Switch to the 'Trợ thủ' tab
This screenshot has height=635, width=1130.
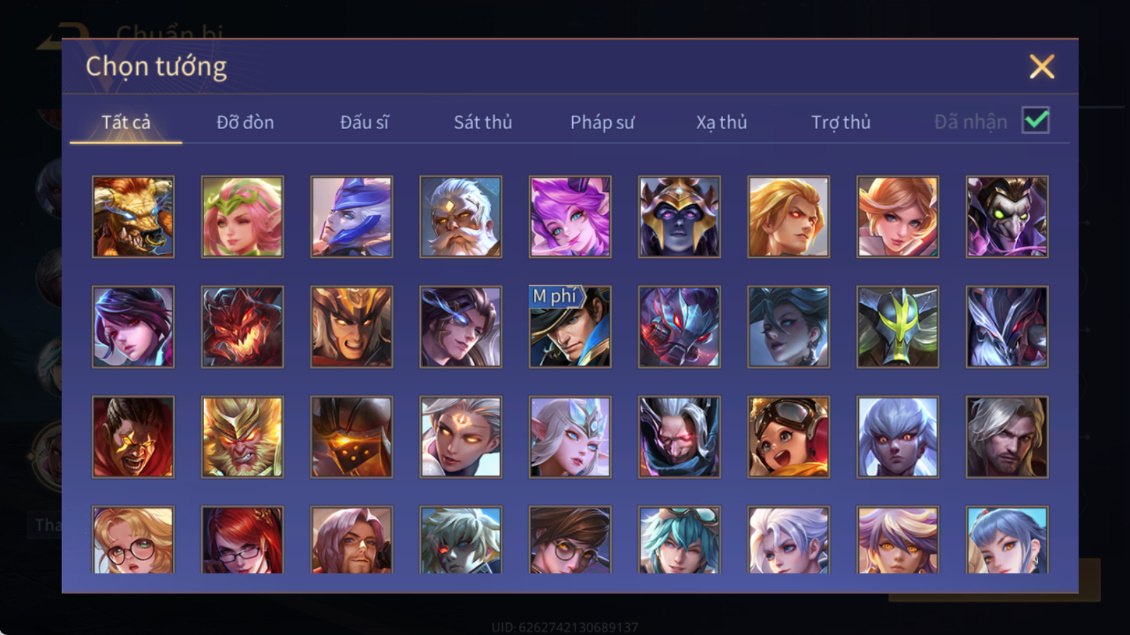tap(841, 122)
